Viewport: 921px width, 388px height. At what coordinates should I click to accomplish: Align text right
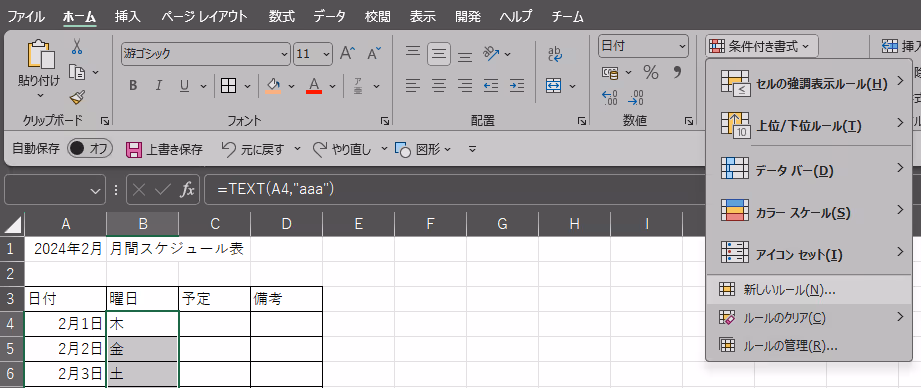click(465, 86)
